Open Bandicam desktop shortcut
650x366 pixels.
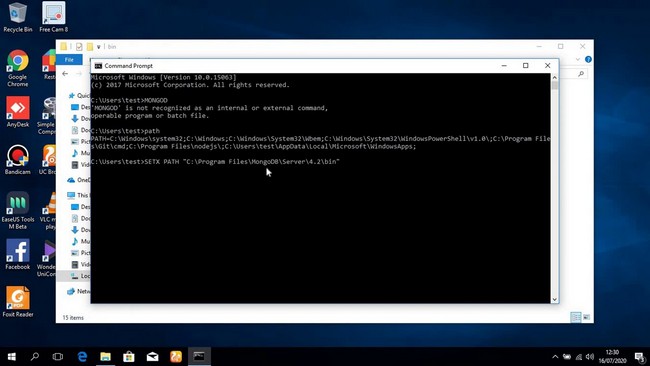(x=17, y=160)
